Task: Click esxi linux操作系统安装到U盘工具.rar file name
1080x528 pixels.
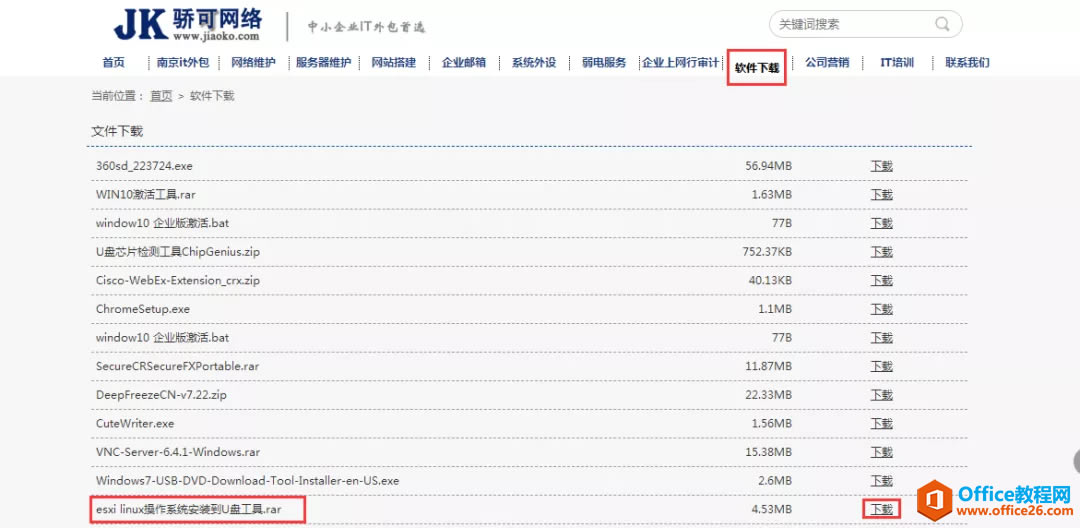Action: [x=189, y=509]
